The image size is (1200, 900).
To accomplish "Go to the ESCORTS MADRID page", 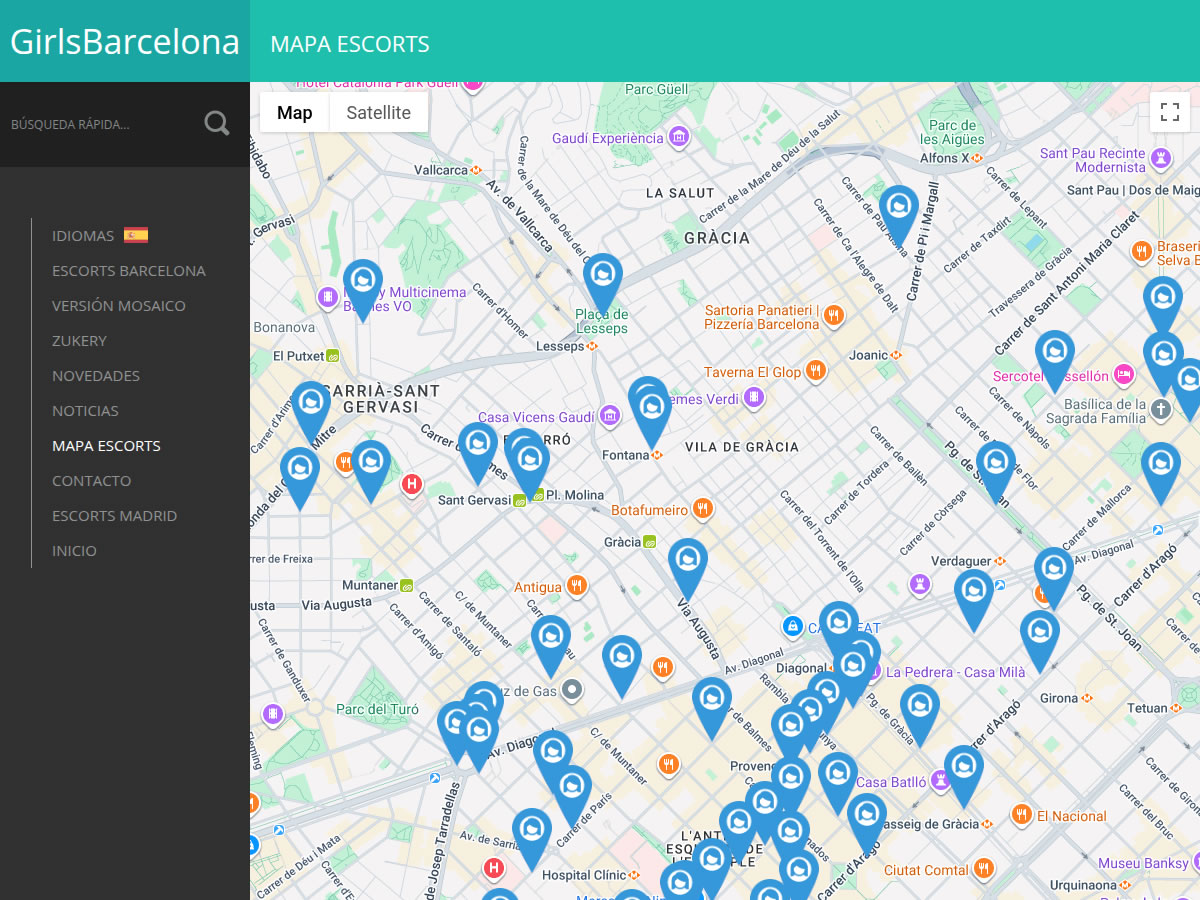I will coord(115,515).
